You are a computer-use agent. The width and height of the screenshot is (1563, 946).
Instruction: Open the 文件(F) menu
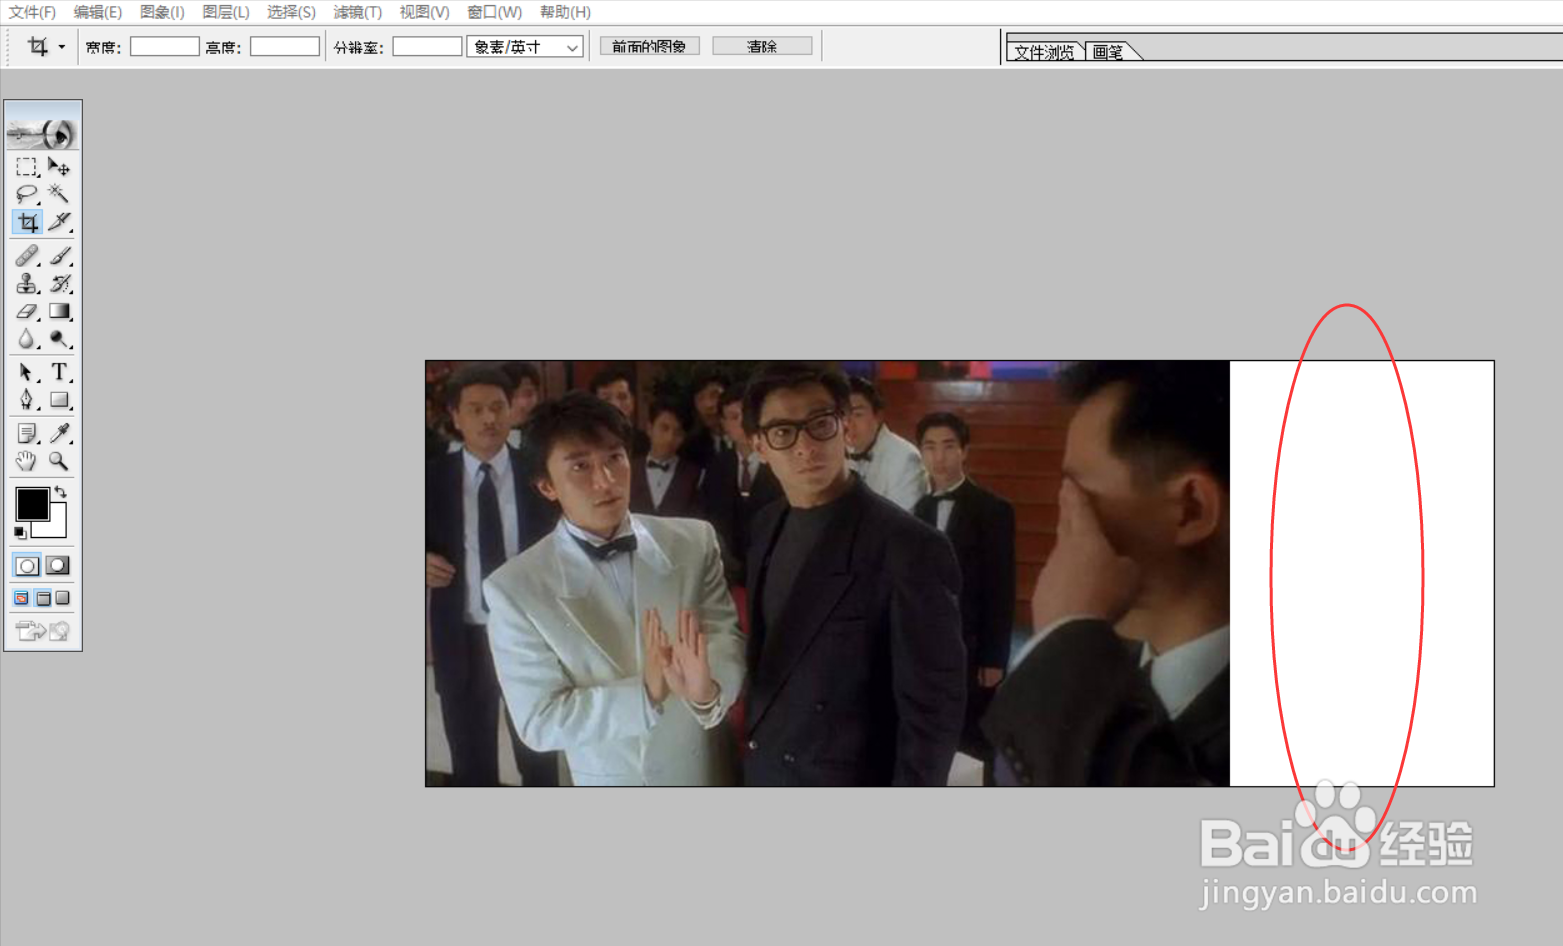[x=32, y=12]
